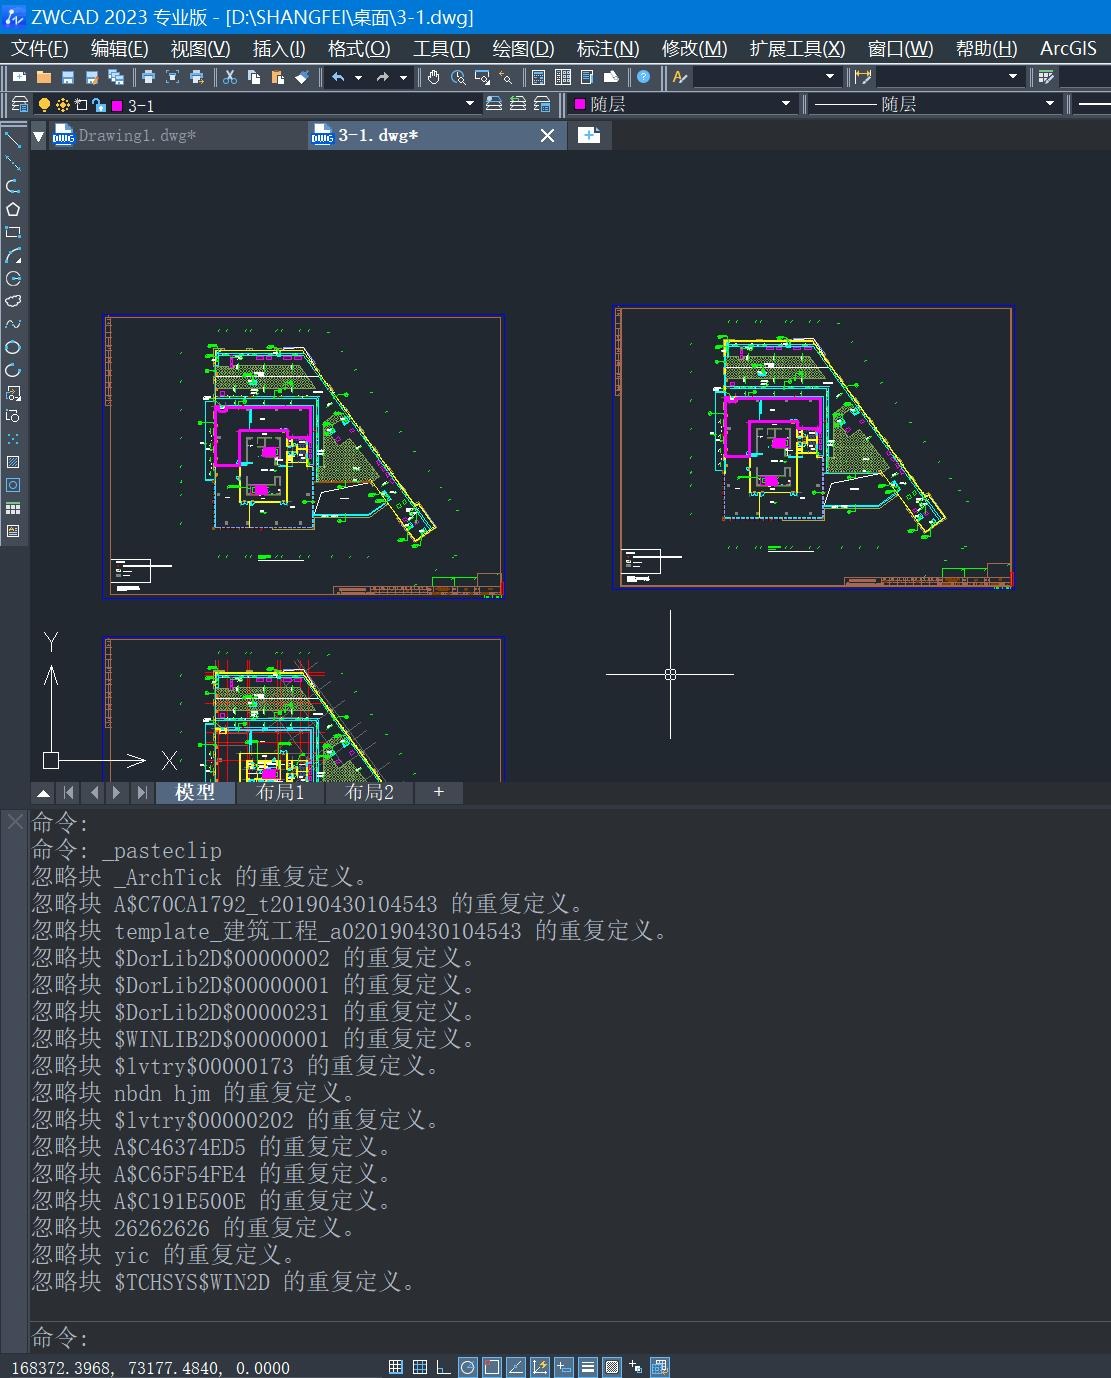1111x1378 pixels.
Task: Open the 标注(N) menu
Action: tap(608, 49)
